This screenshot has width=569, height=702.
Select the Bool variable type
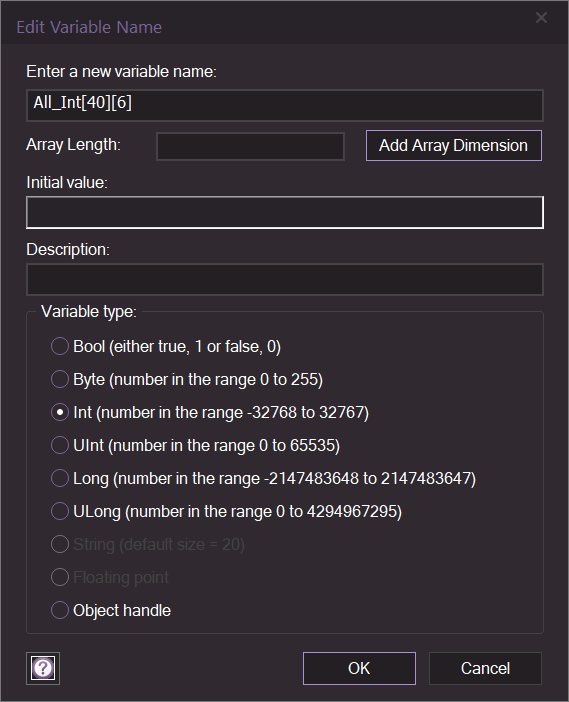[60, 347]
